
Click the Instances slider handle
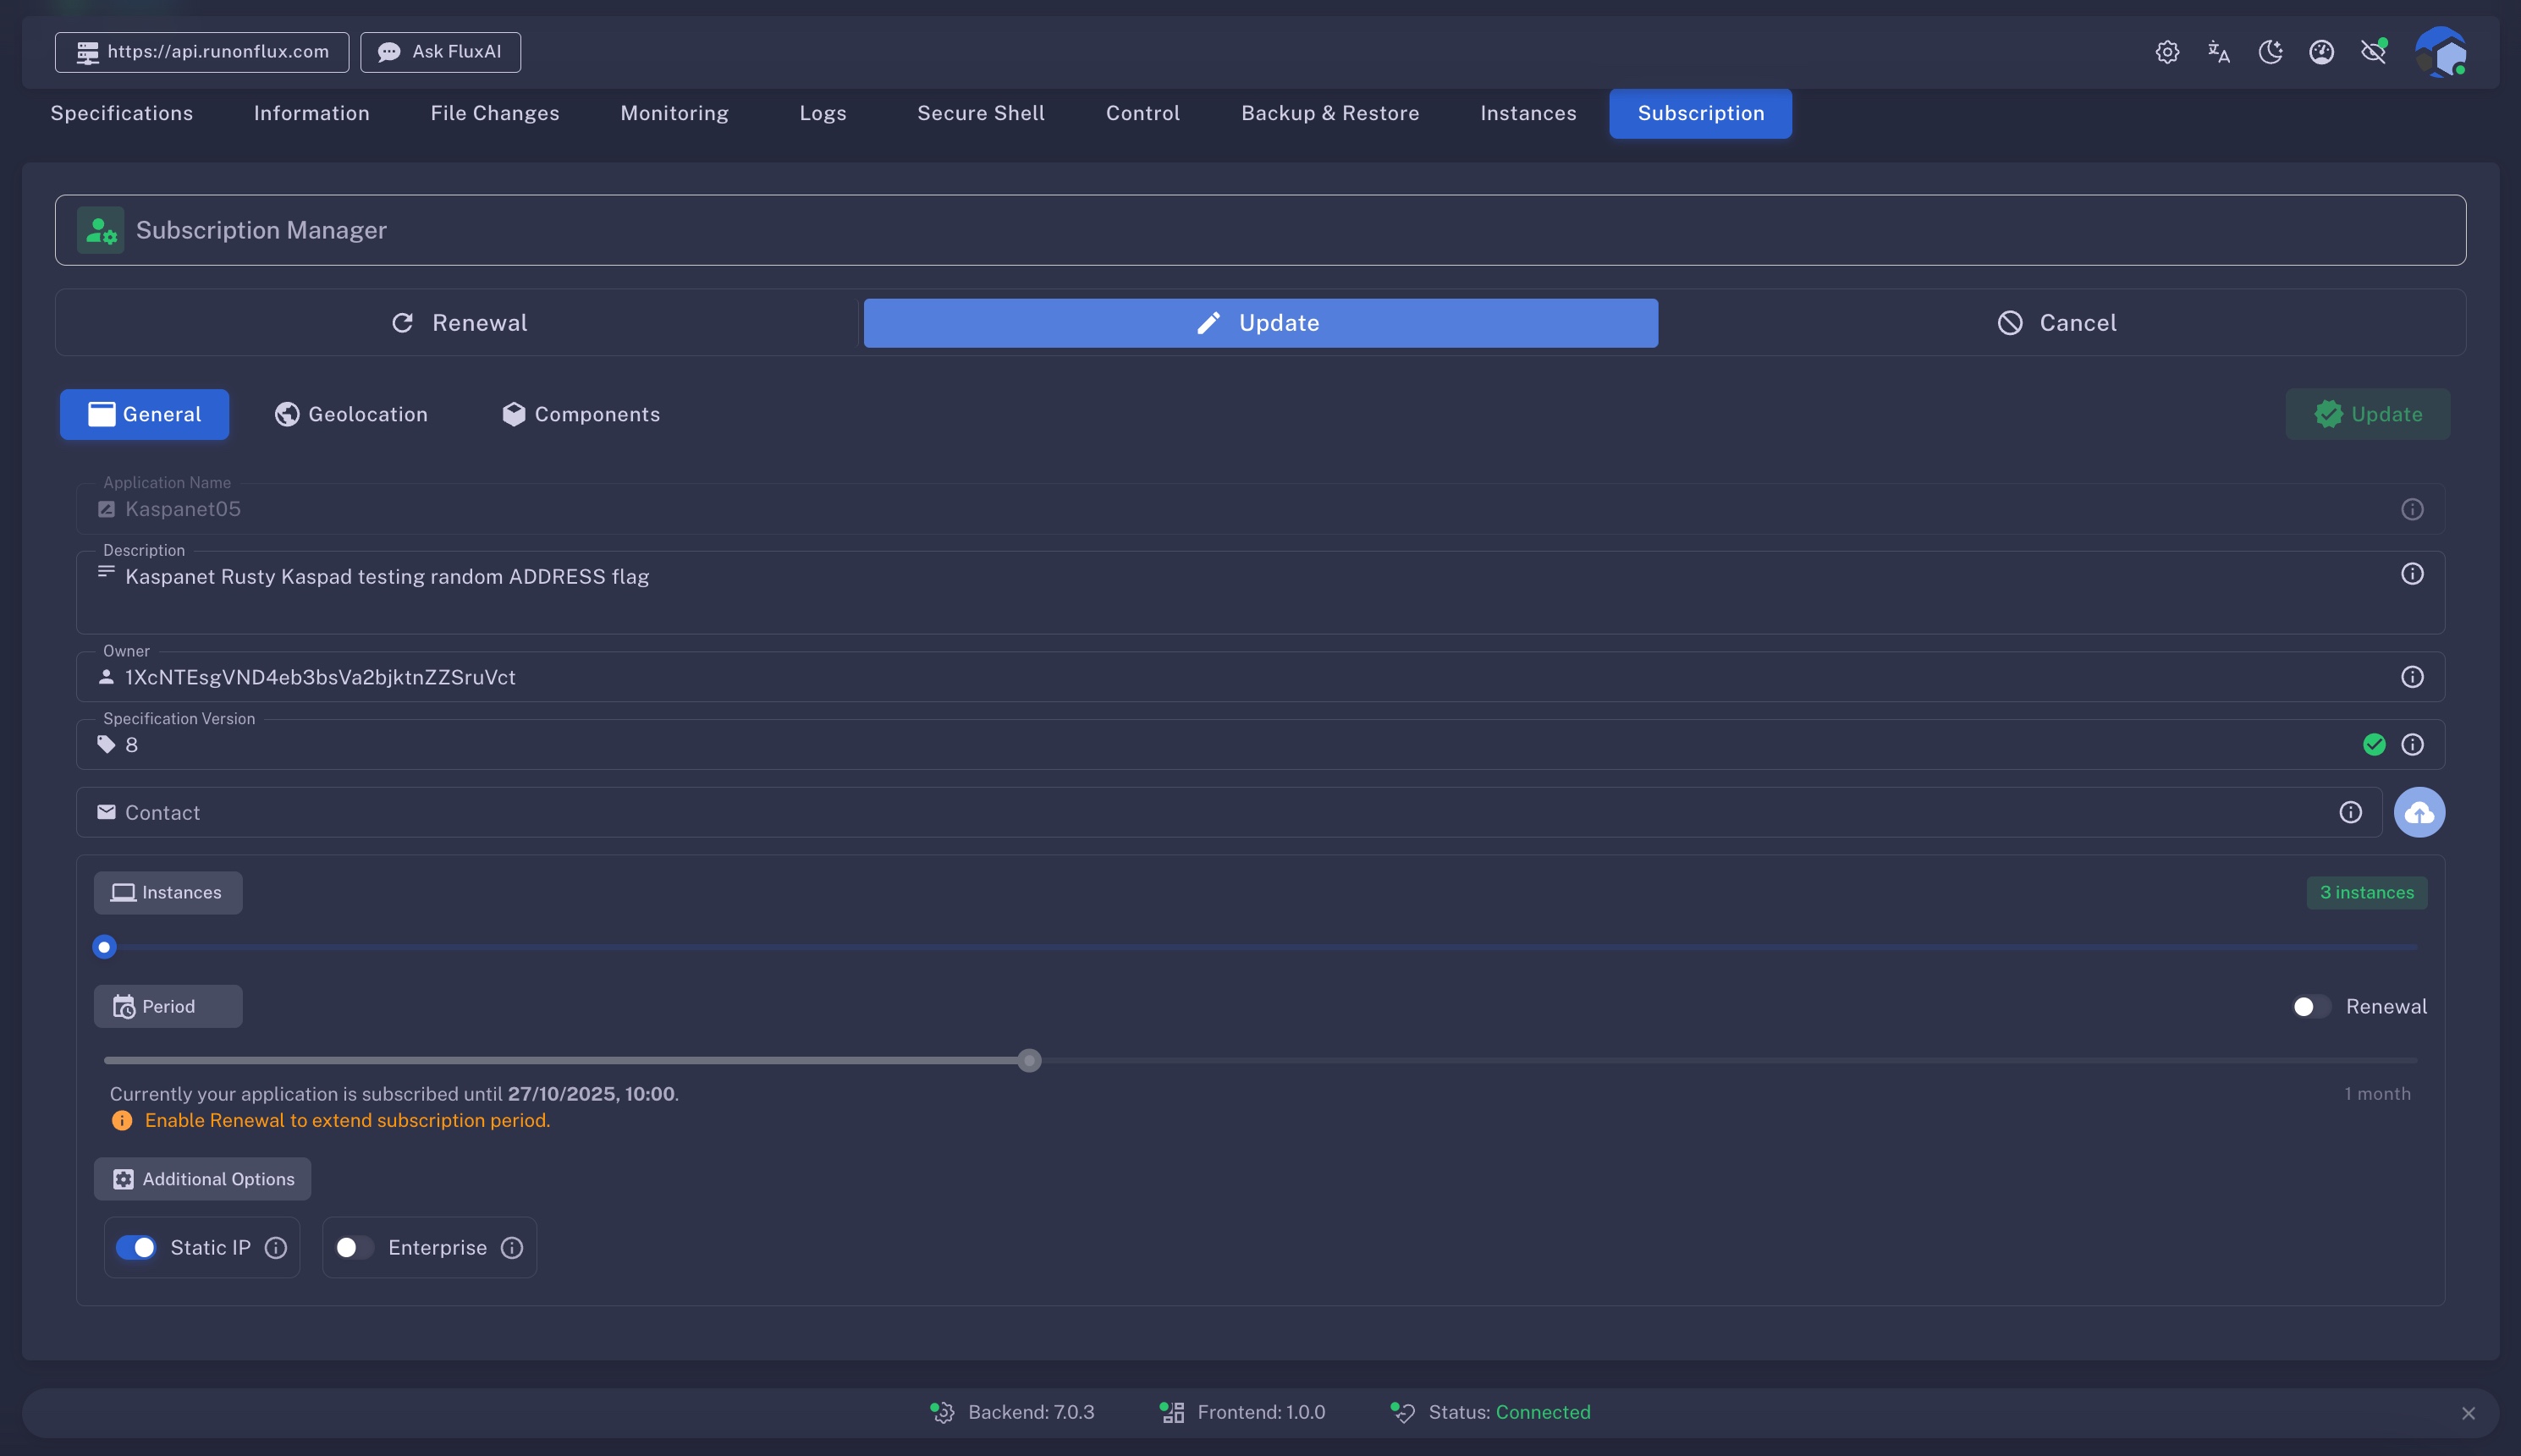[104, 947]
